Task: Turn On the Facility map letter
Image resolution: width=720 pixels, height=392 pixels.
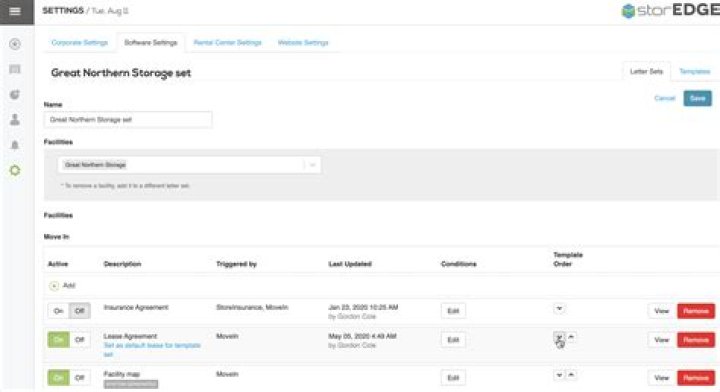Action: coord(58,377)
